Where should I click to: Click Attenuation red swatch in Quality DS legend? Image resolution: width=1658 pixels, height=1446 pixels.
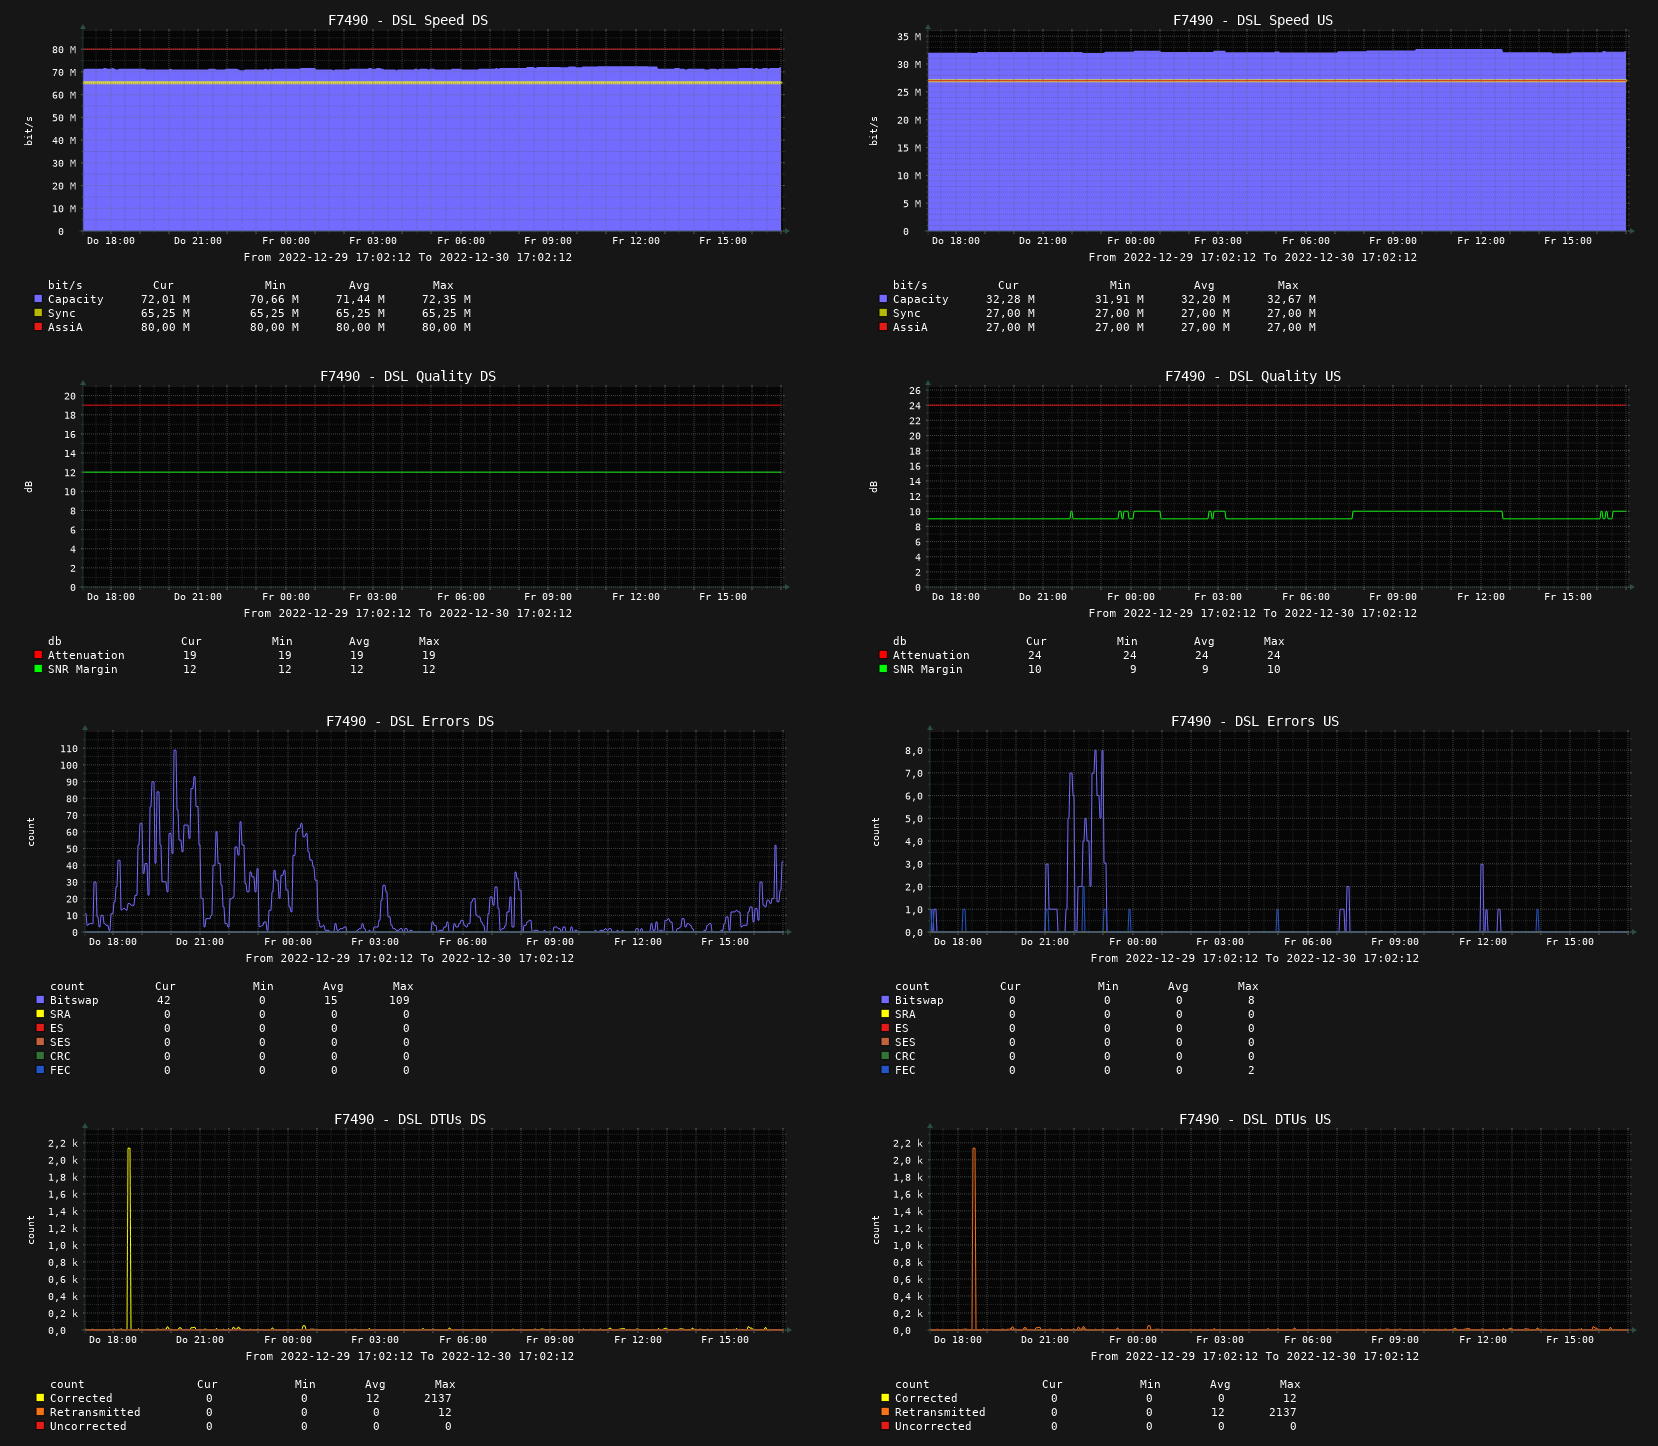38,655
